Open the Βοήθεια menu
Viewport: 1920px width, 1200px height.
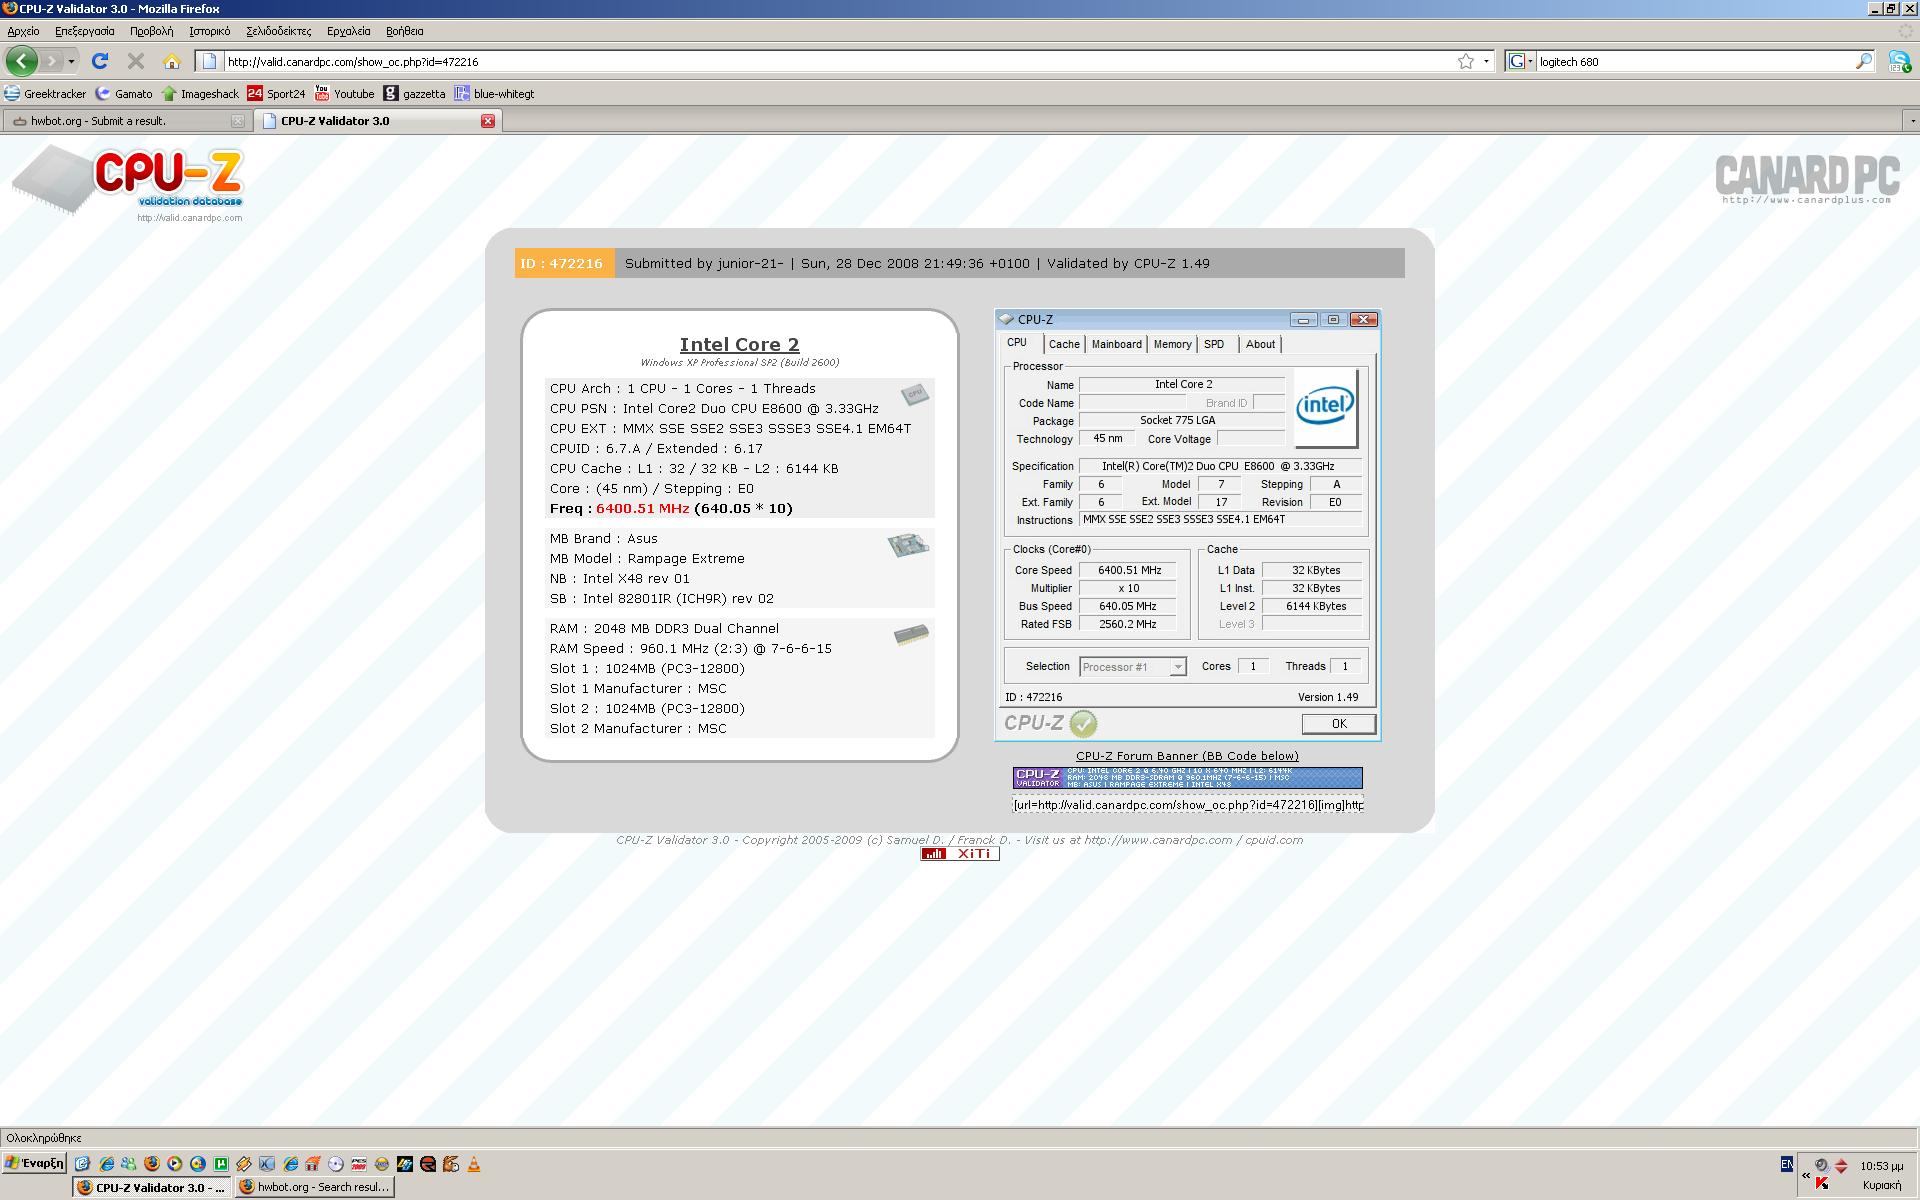tap(405, 31)
